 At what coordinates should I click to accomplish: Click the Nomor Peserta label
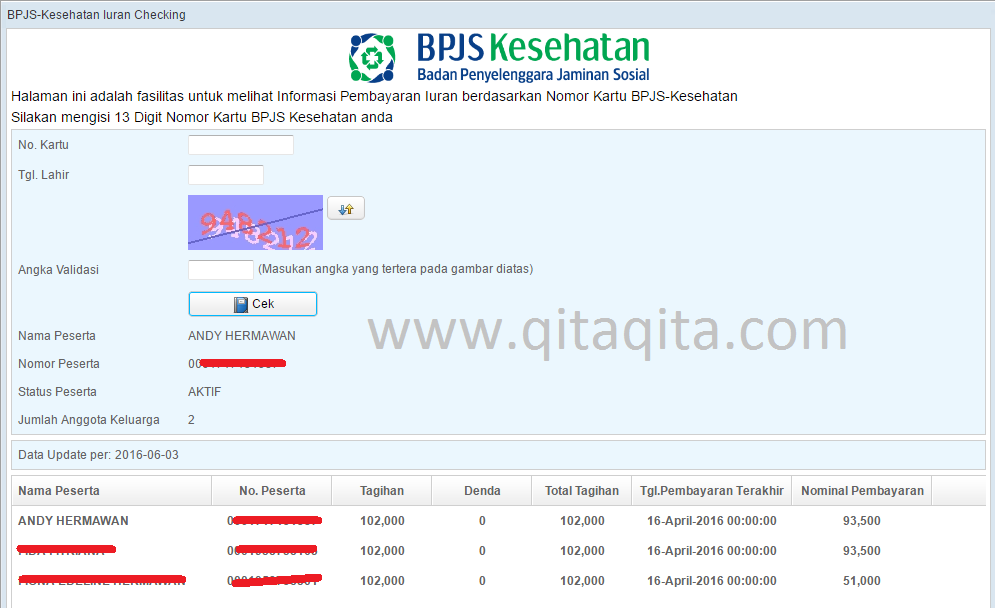click(x=59, y=364)
